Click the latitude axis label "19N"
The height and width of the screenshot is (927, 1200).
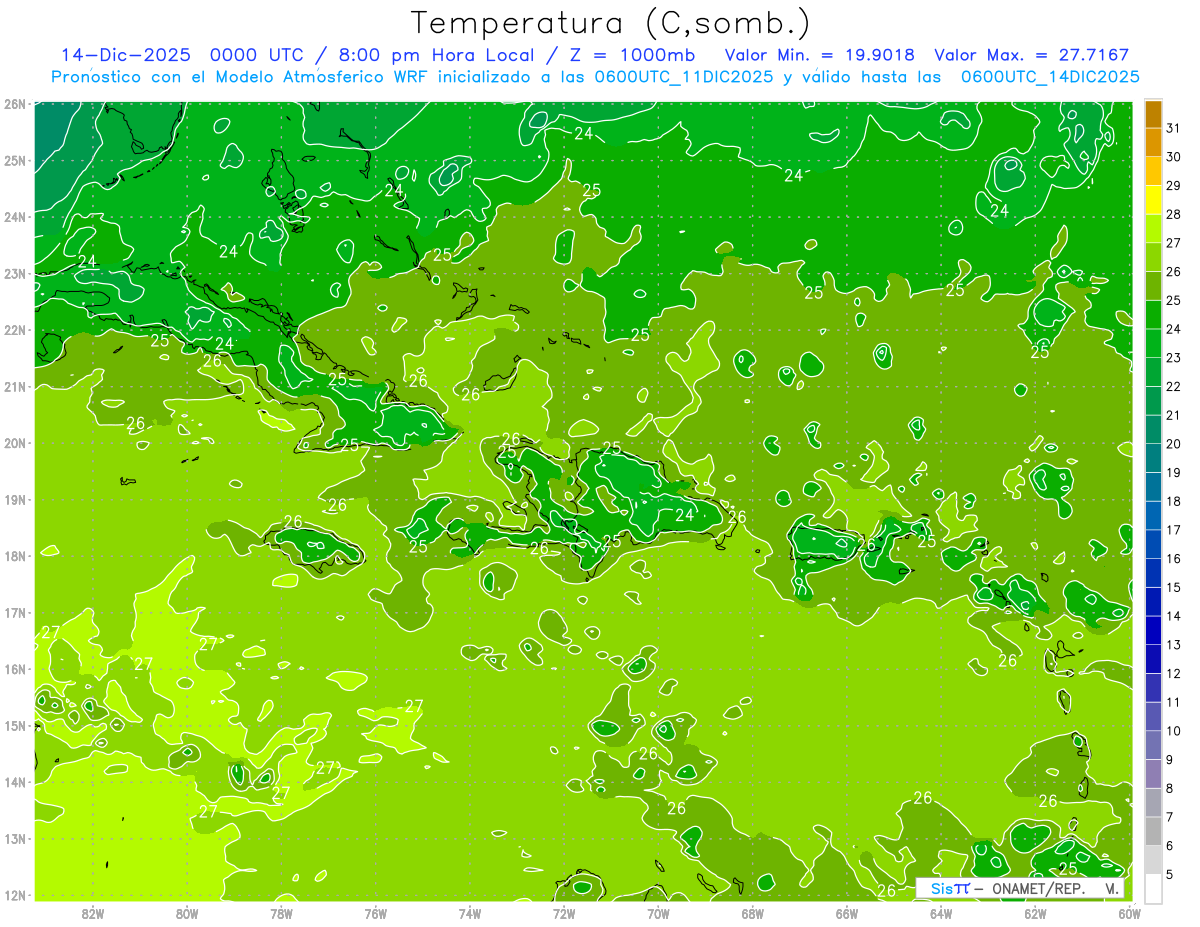[x=15, y=500]
